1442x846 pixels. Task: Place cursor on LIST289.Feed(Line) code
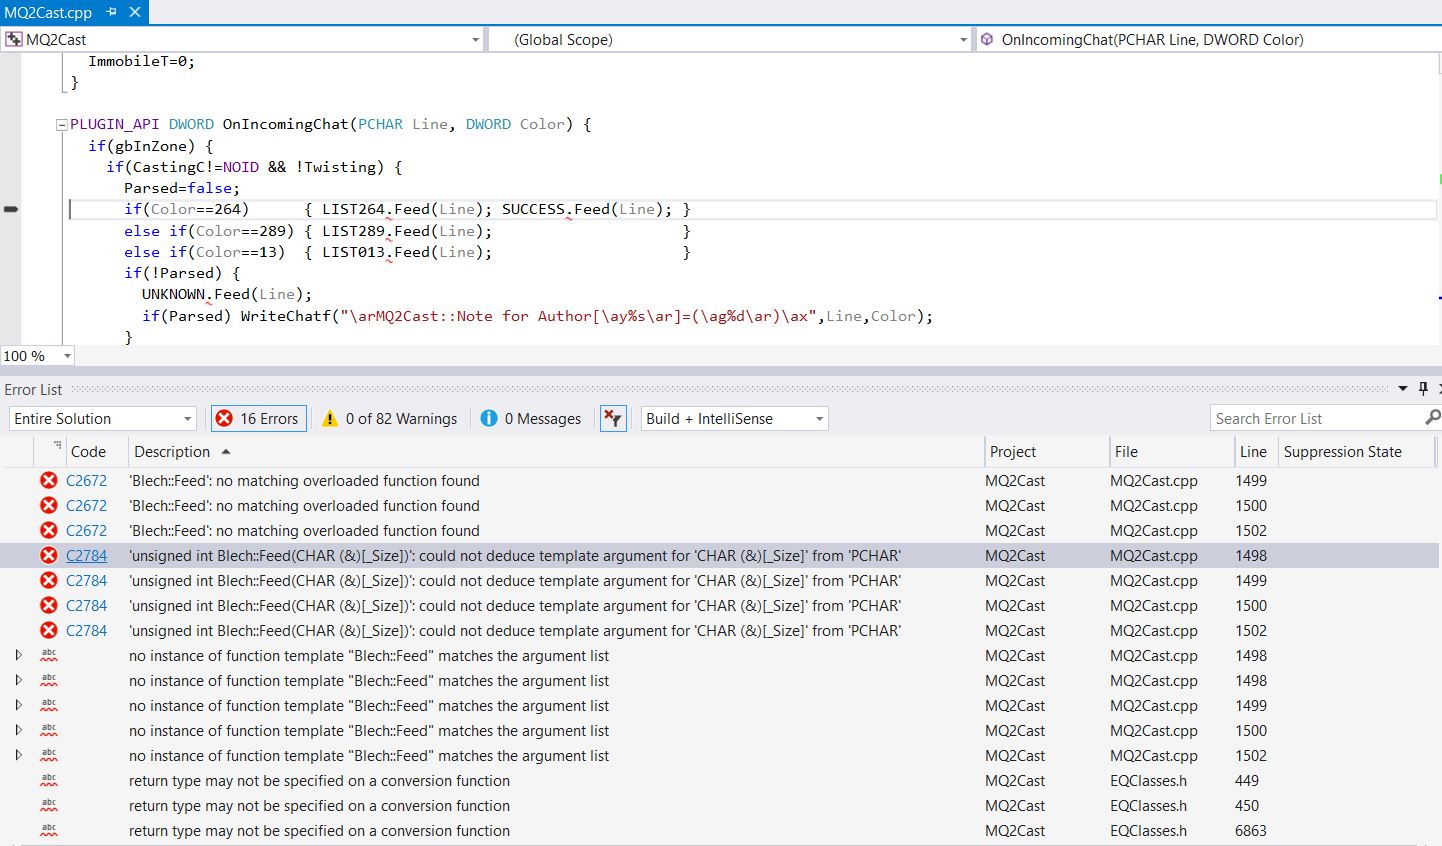click(406, 231)
